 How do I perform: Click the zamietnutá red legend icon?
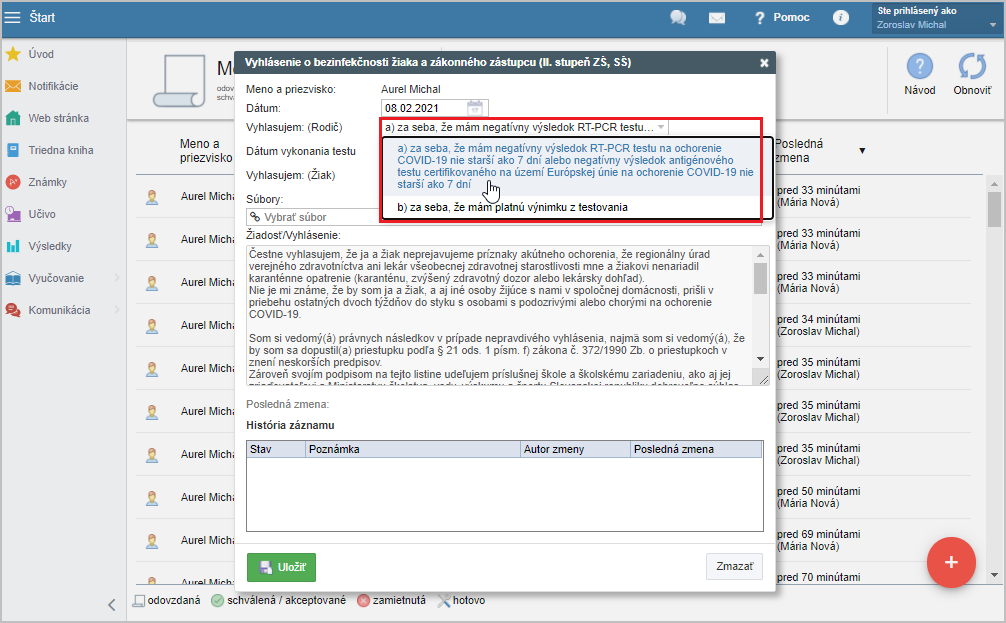(363, 601)
